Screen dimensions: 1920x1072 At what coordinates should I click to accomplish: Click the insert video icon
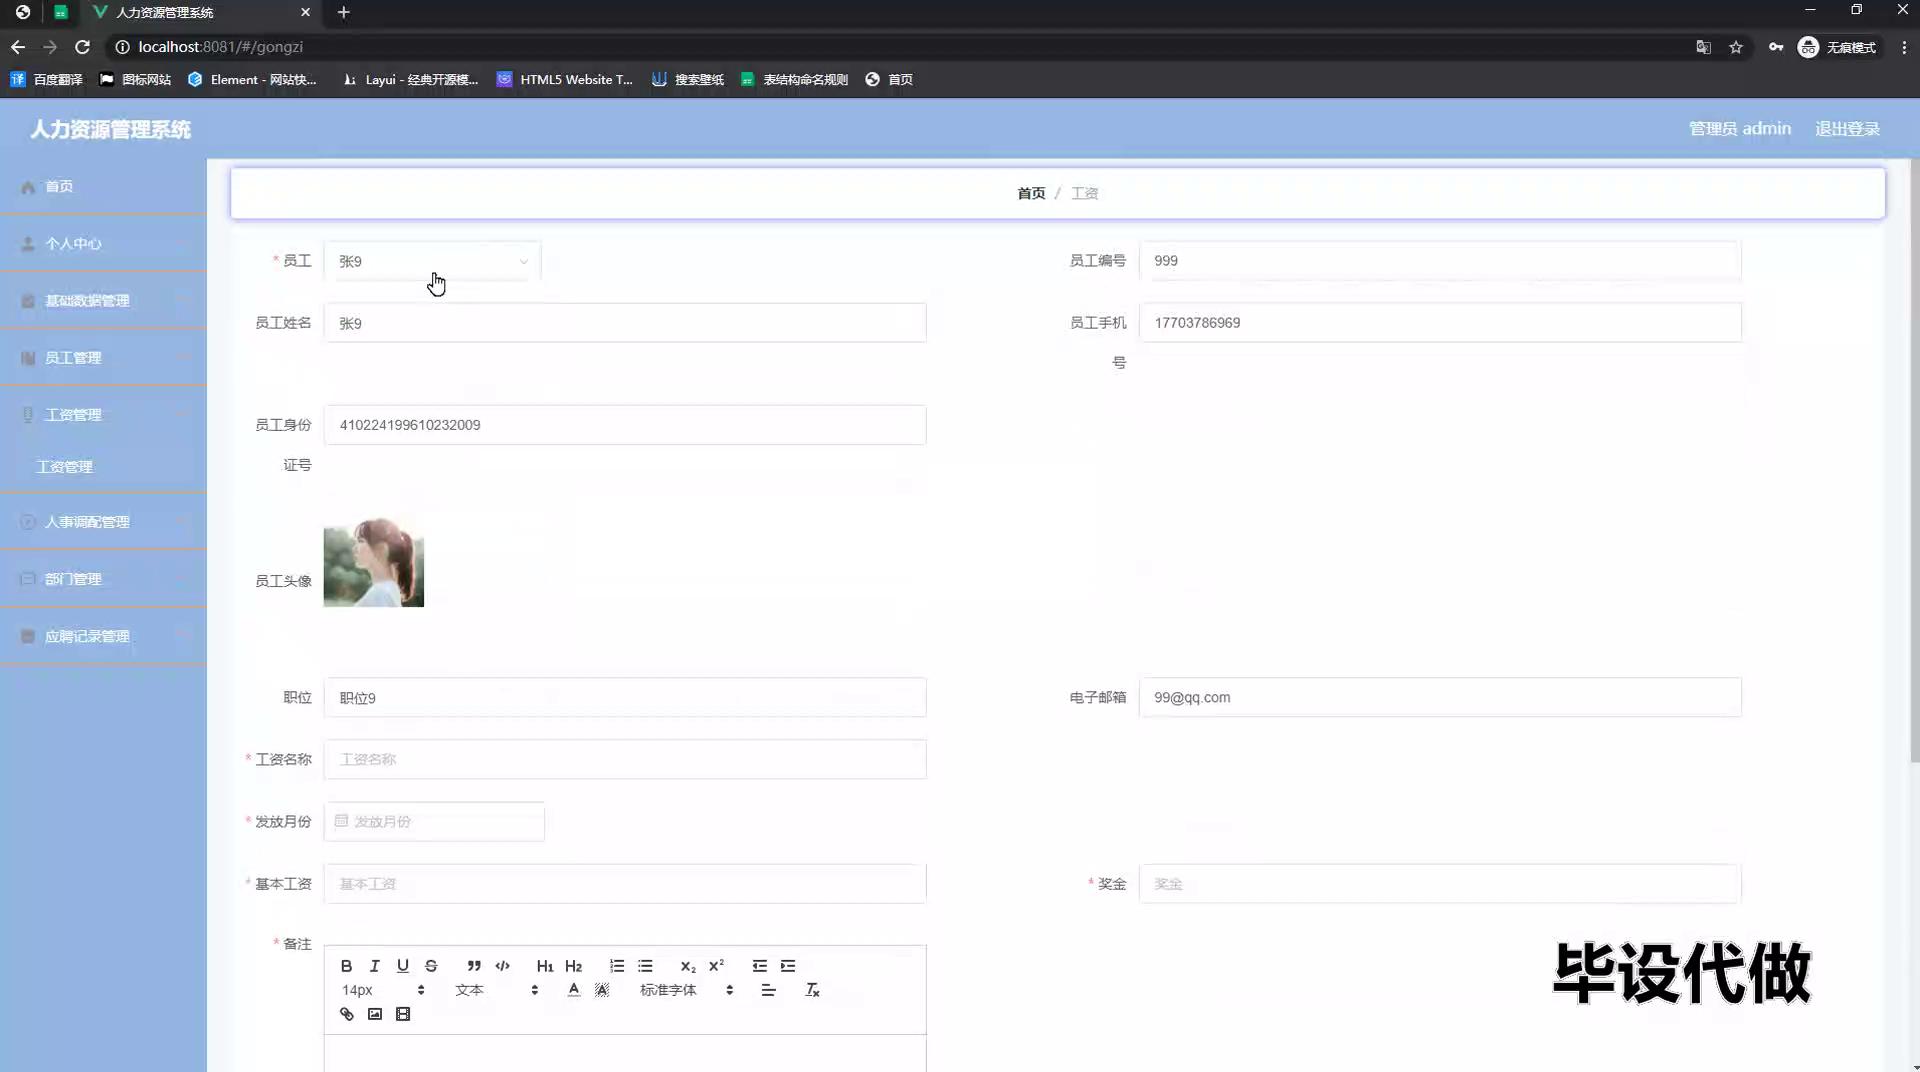coord(403,1014)
